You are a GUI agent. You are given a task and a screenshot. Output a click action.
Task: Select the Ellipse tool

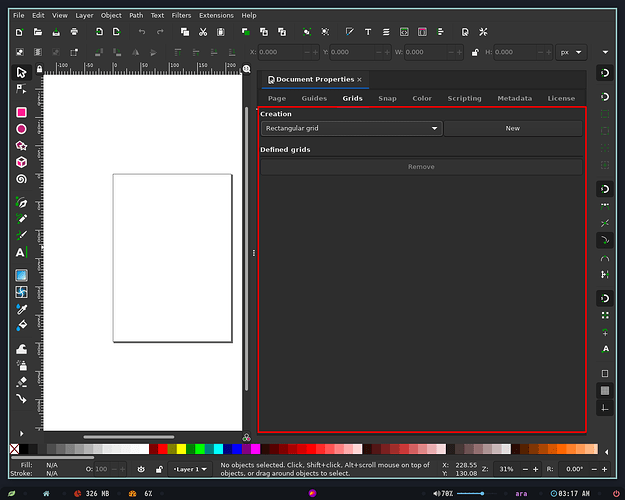[22, 129]
